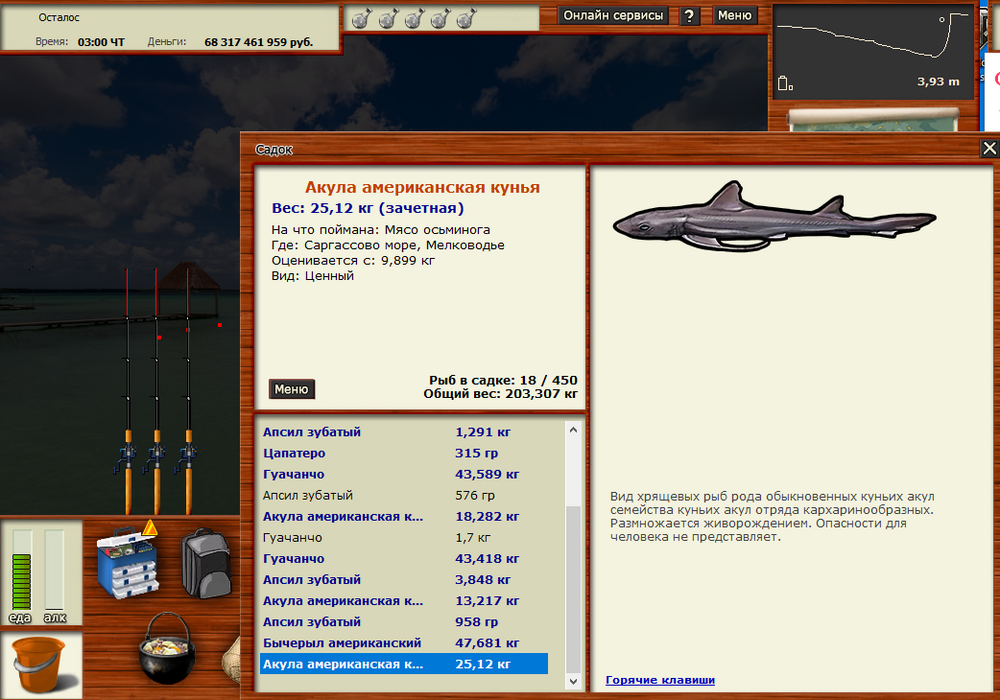Click the orange bucket icon
This screenshot has height=700, width=1000.
pos(38,662)
